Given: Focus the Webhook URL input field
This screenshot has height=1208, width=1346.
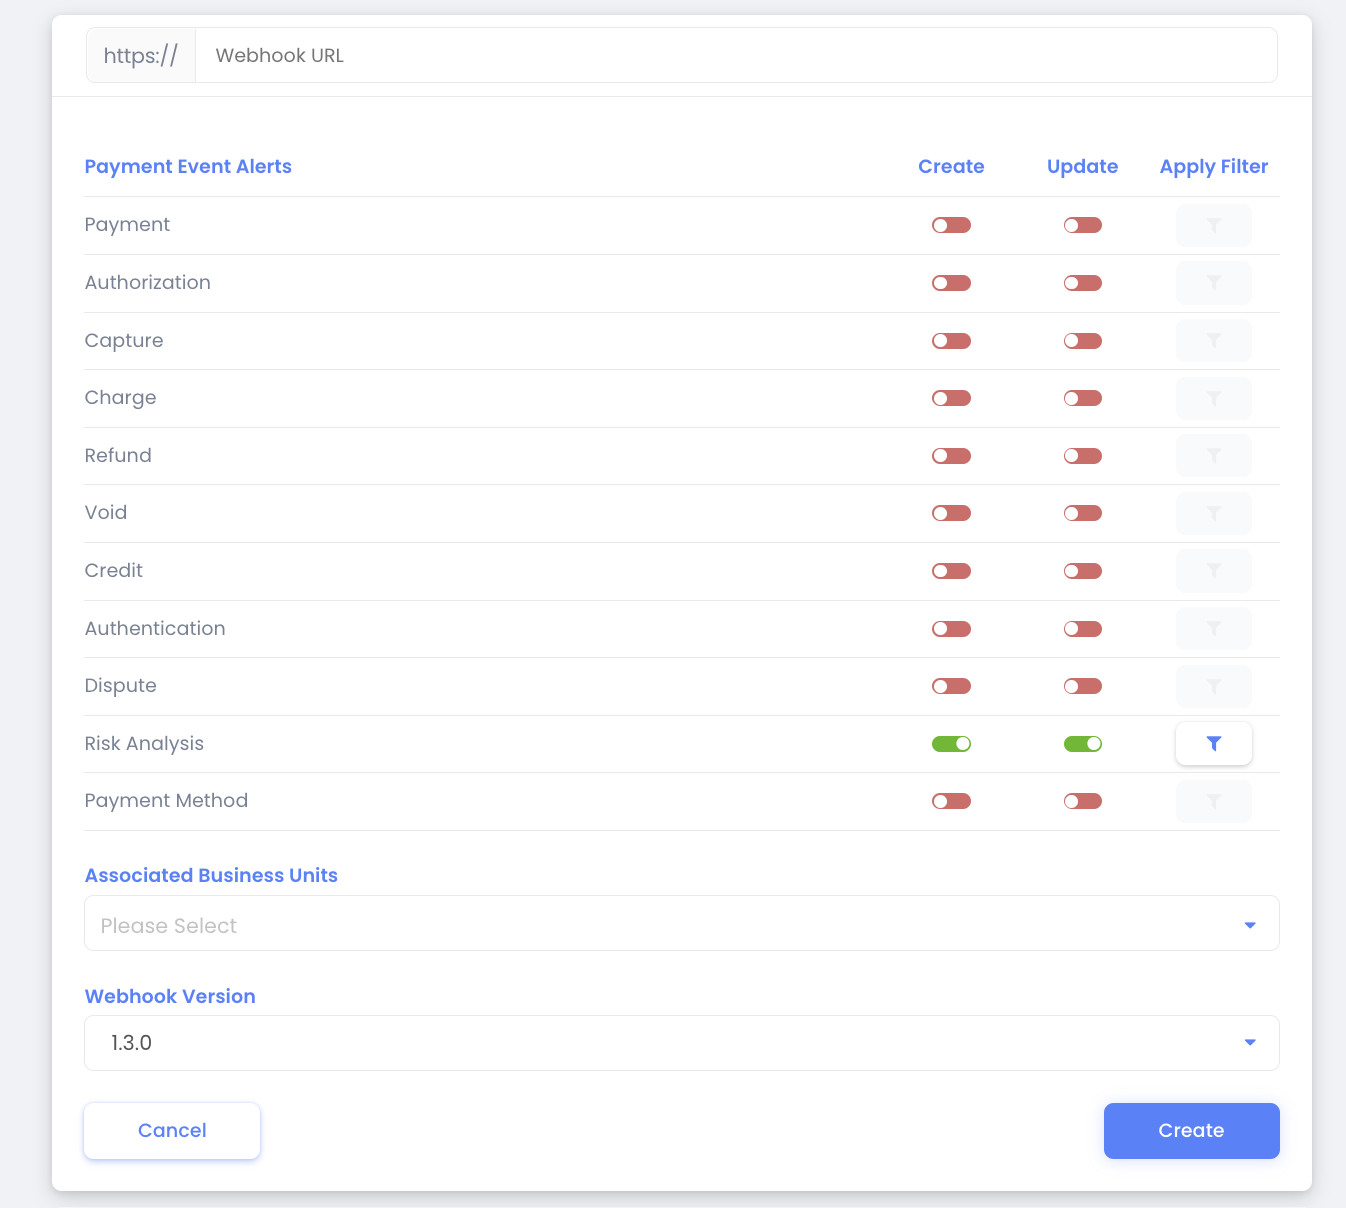Looking at the screenshot, I should [736, 55].
